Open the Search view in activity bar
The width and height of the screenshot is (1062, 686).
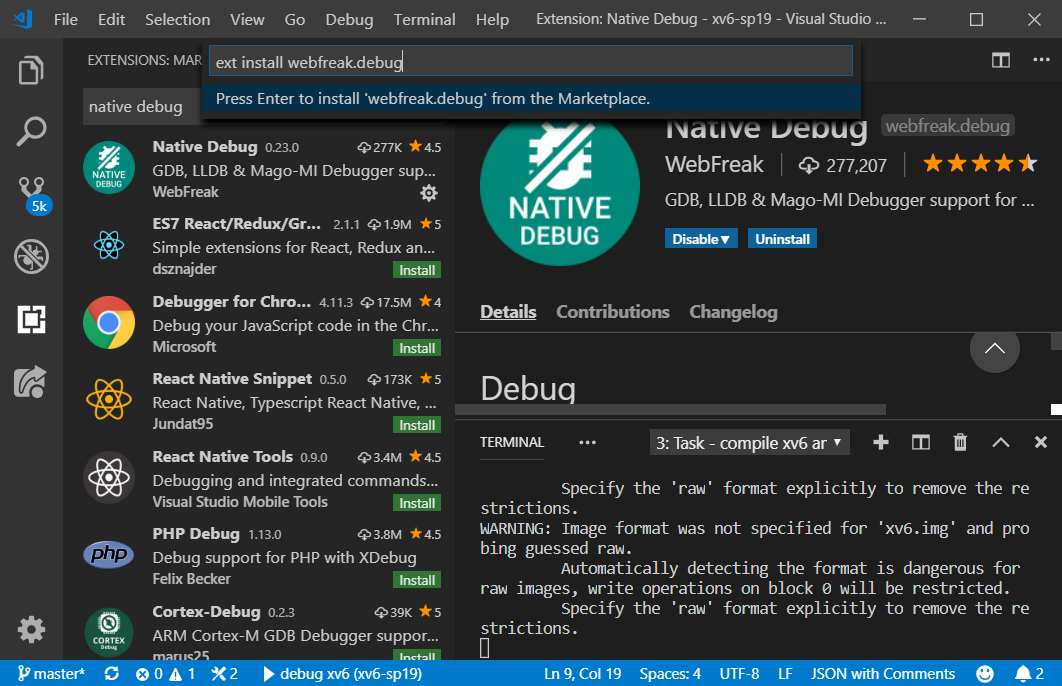[x=31, y=131]
